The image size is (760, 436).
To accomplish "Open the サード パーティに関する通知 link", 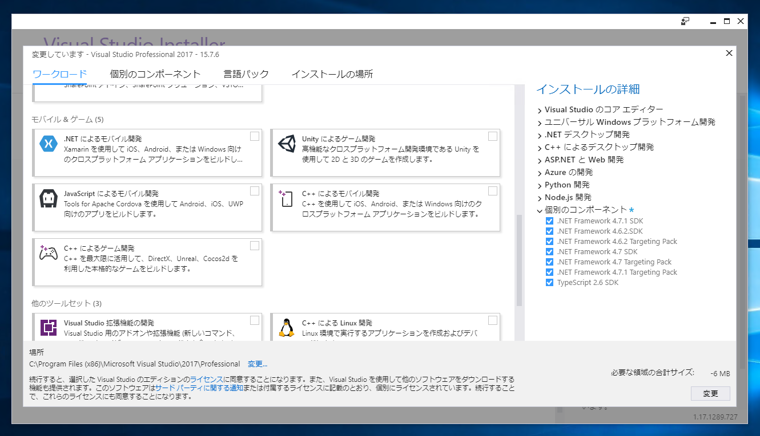I will point(199,388).
